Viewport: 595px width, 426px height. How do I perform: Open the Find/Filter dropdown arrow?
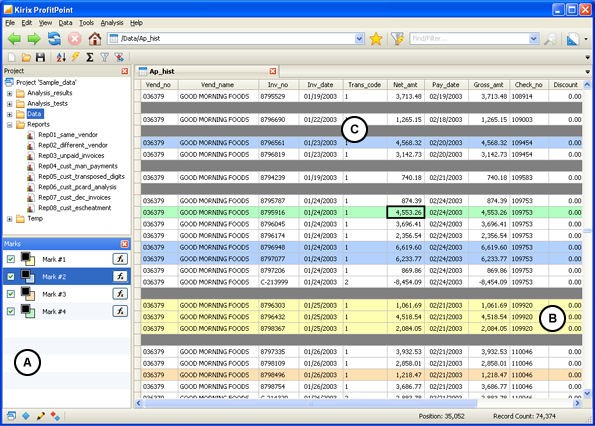pos(534,38)
